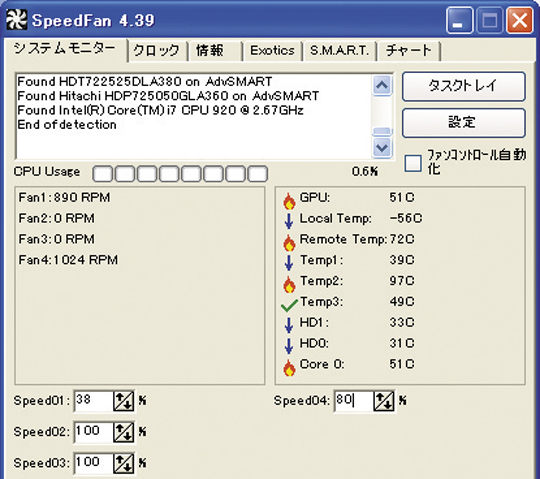Open the S.M.A.R.T. tab
This screenshot has width=540, height=479.
[x=340, y=51]
